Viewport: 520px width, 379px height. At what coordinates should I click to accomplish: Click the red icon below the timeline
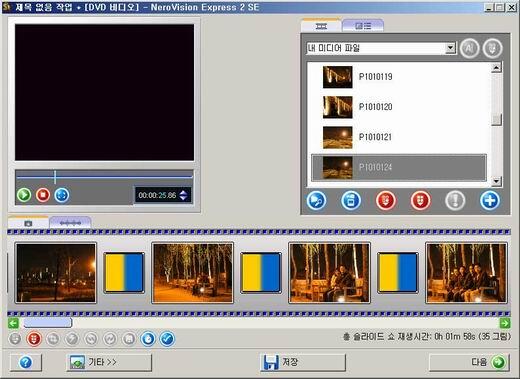tap(34, 339)
